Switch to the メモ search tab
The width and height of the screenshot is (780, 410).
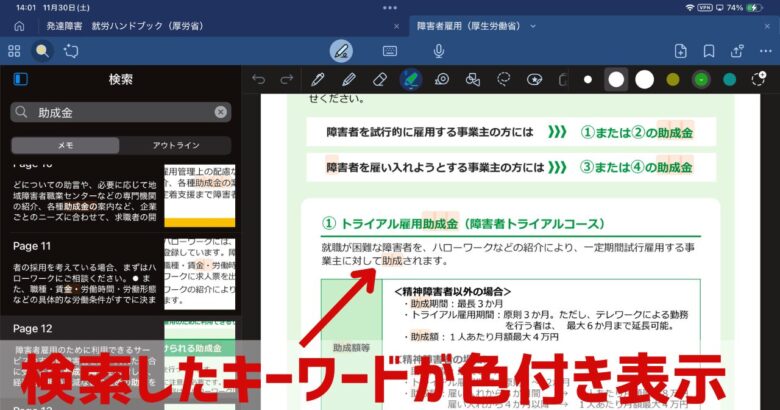65,145
